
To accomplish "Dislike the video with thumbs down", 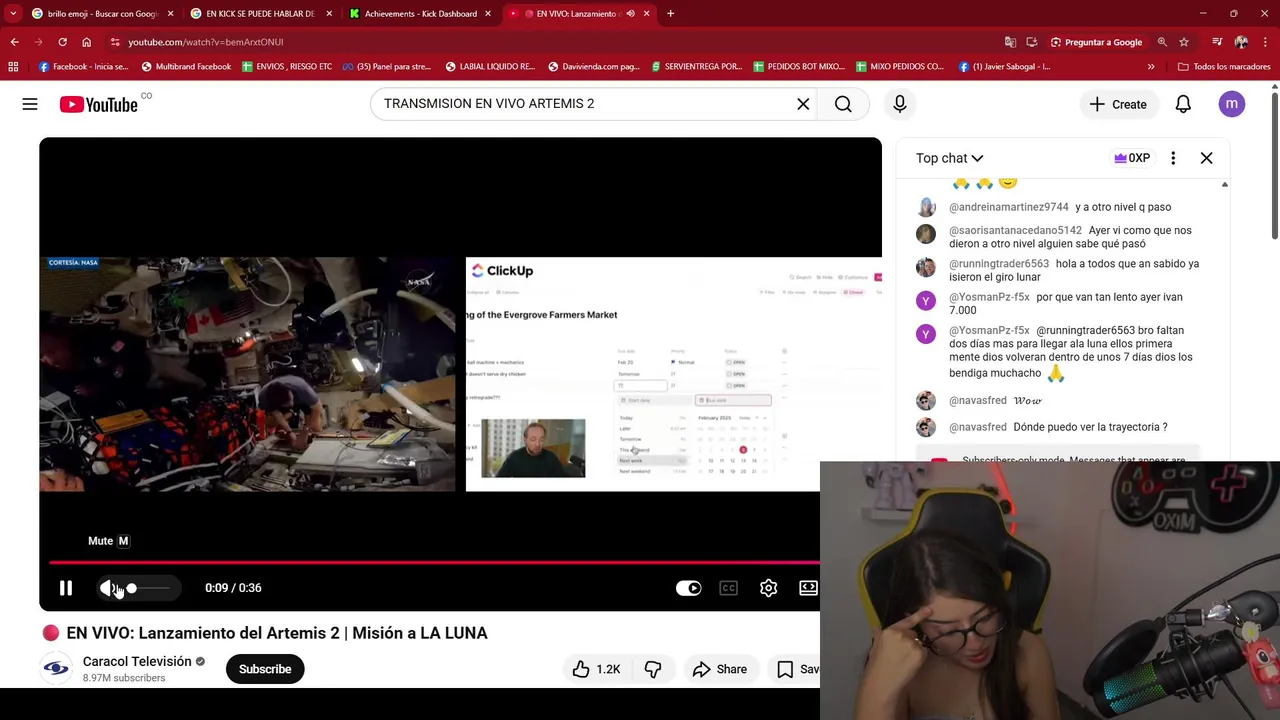I will (653, 669).
